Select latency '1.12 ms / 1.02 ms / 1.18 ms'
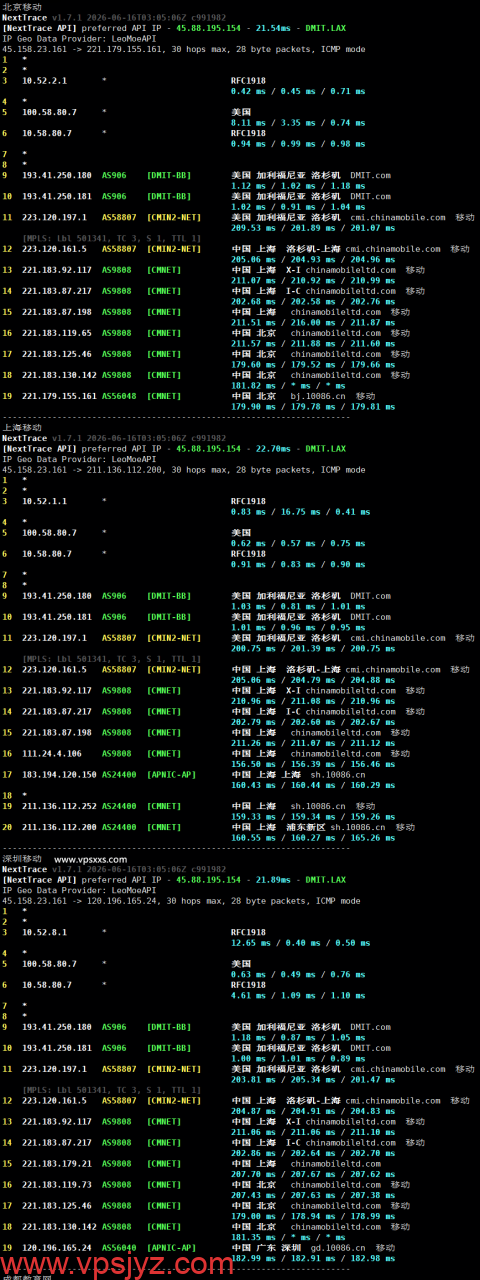Screen dimensions: 480x1280 297,185
